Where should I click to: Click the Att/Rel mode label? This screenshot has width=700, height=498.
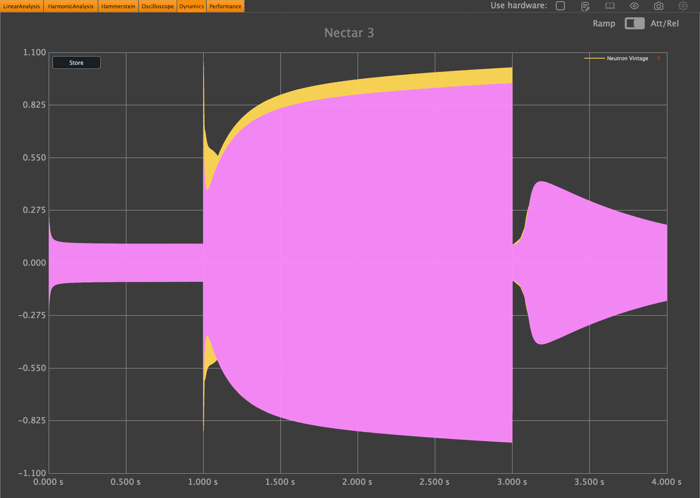(664, 24)
